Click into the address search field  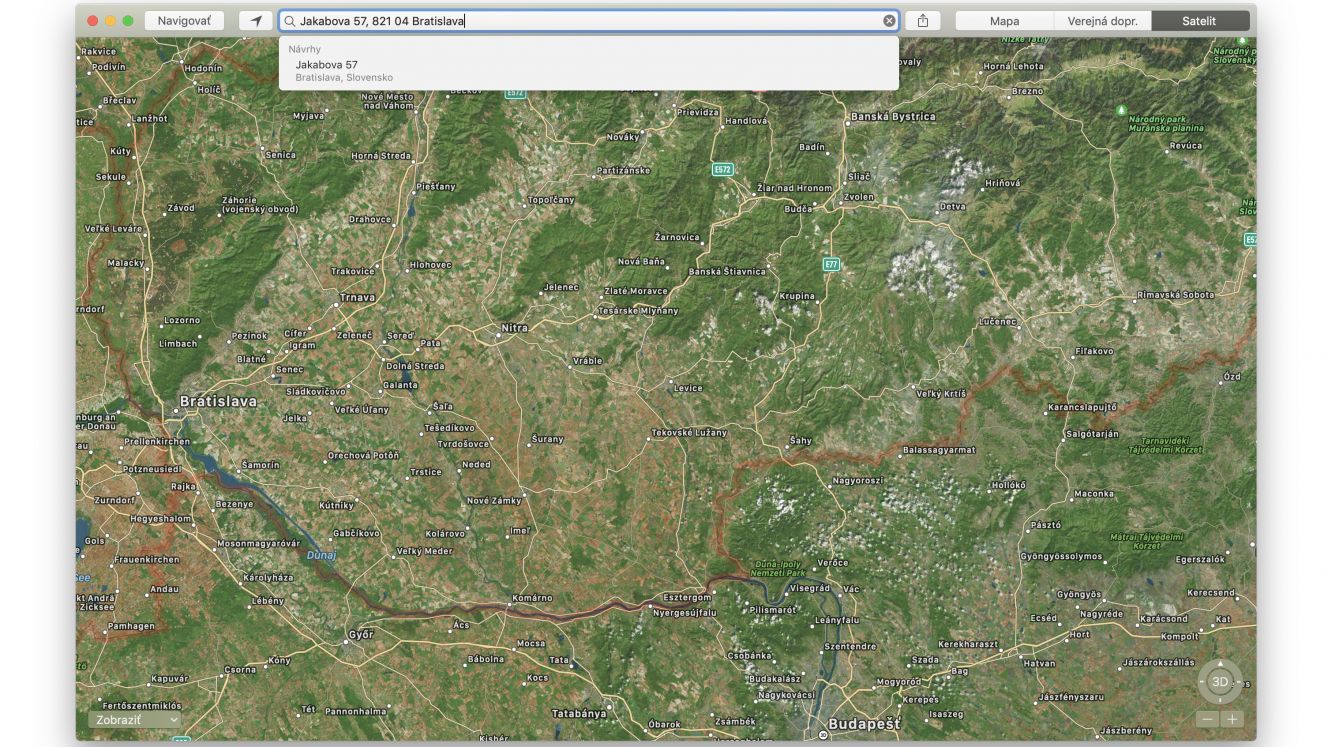(x=588, y=20)
